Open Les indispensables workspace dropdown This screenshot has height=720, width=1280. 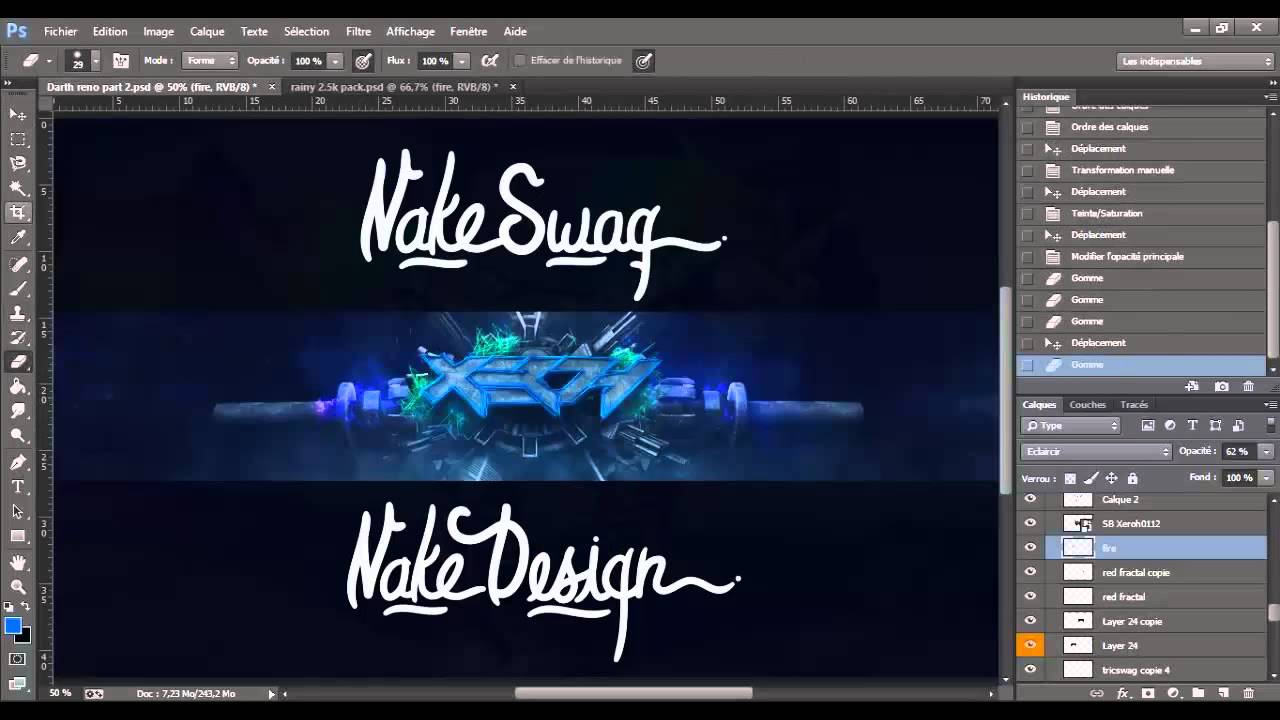(x=1196, y=61)
